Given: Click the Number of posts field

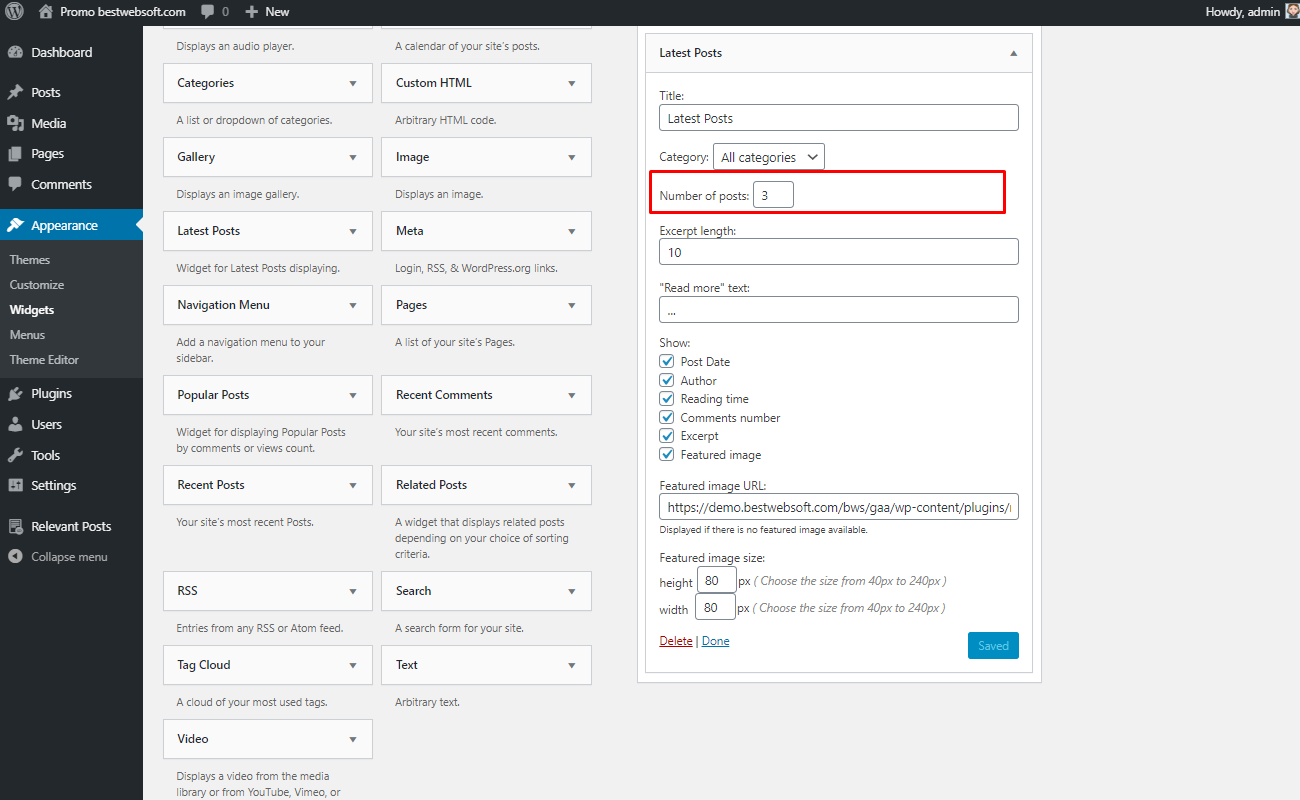Looking at the screenshot, I should 773,195.
